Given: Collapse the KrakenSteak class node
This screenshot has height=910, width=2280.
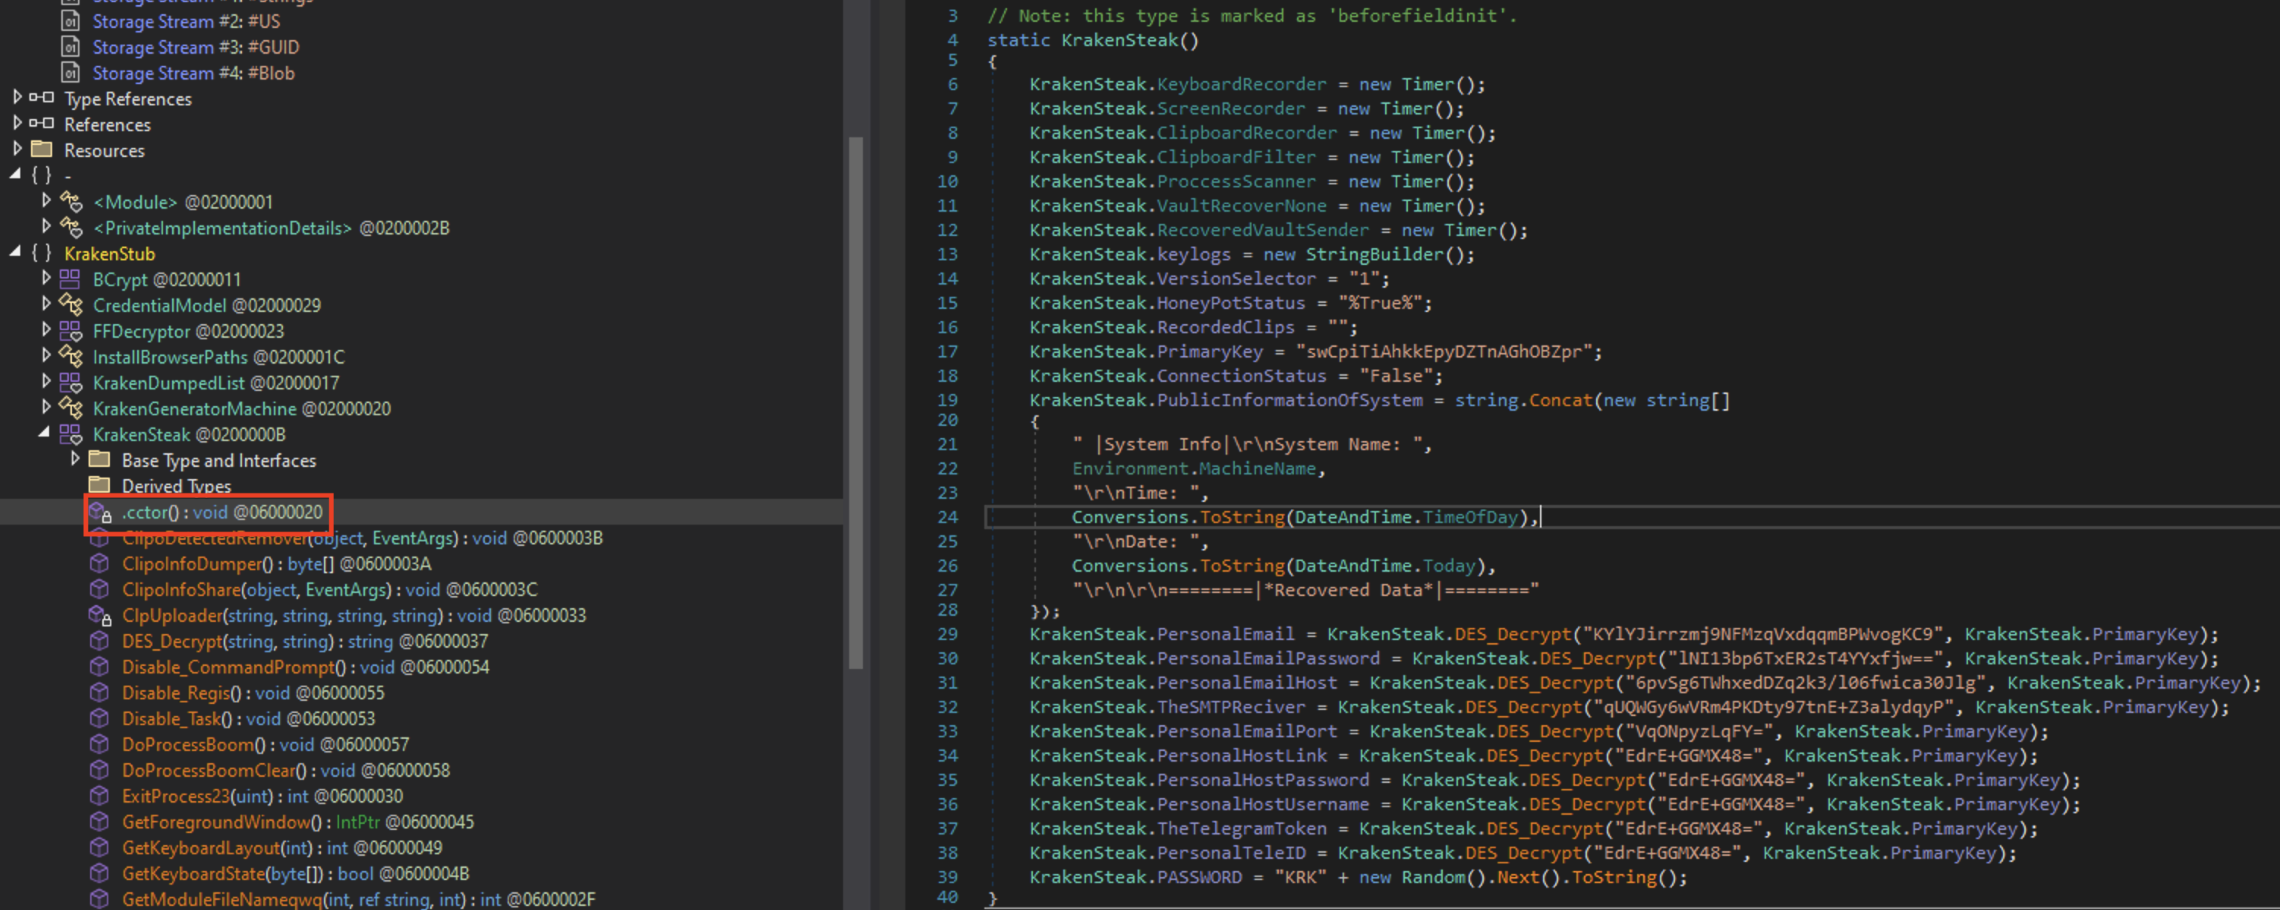Looking at the screenshot, I should [45, 434].
